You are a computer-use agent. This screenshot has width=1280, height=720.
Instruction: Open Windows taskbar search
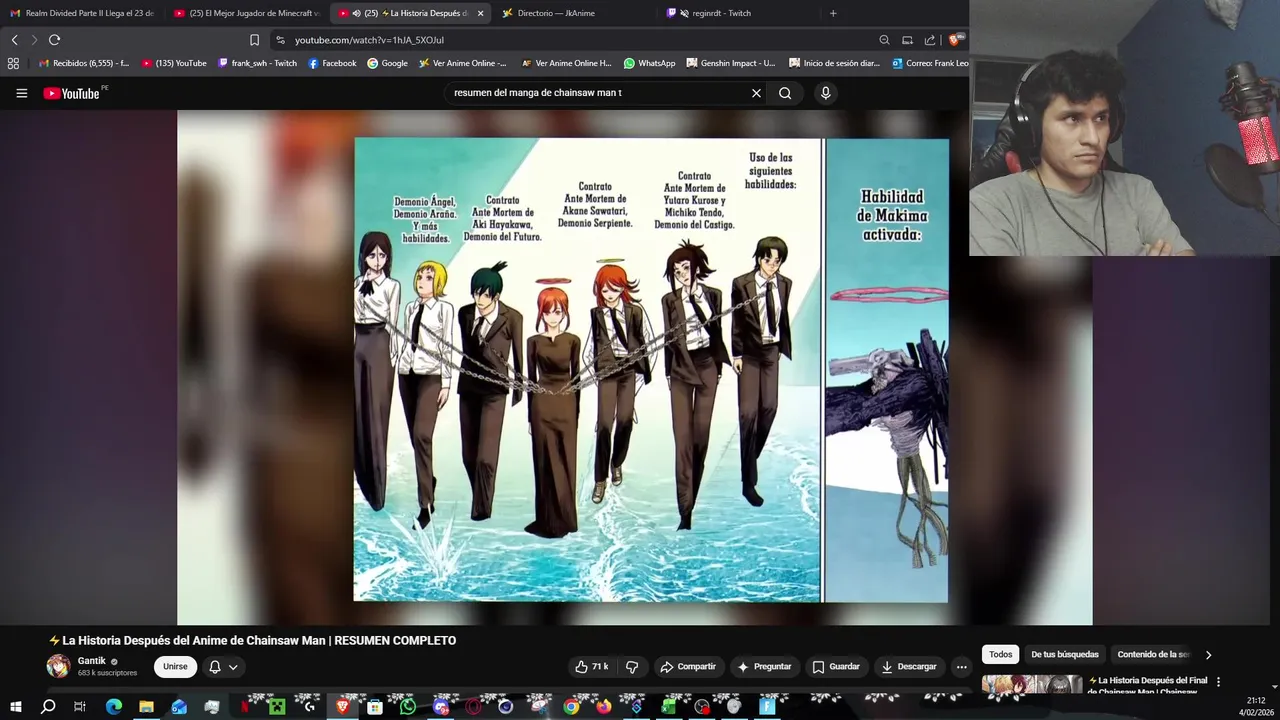(x=48, y=707)
